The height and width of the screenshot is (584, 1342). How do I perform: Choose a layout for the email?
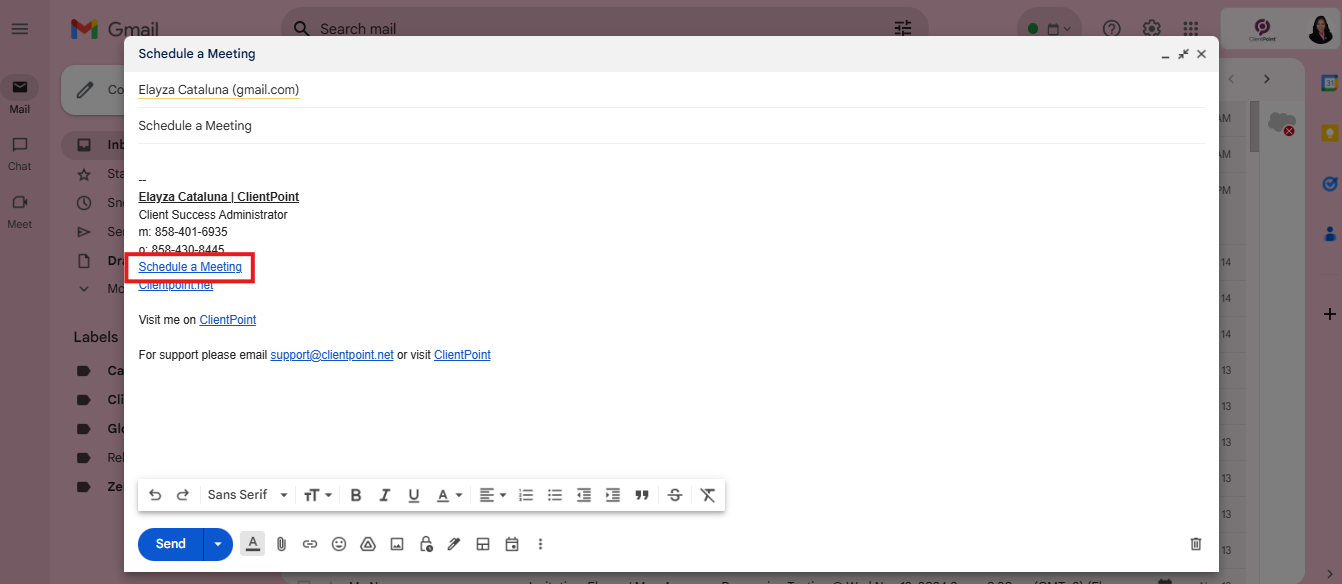point(483,544)
